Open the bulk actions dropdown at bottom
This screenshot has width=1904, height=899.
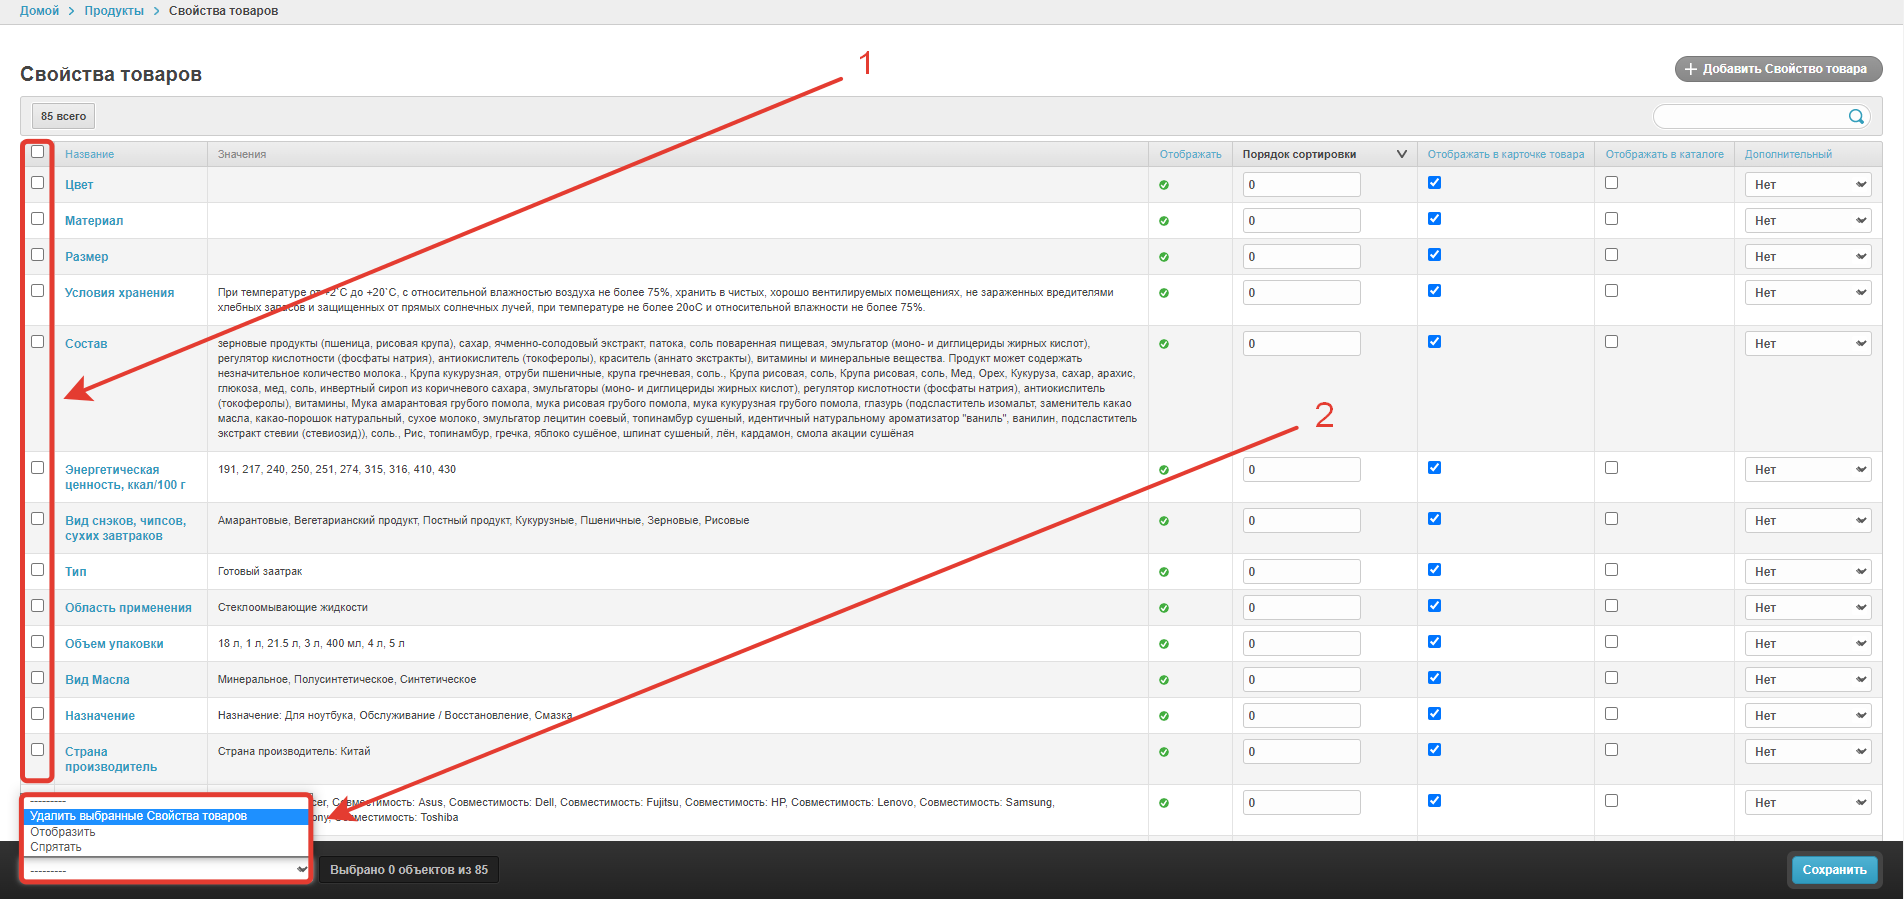coord(166,870)
